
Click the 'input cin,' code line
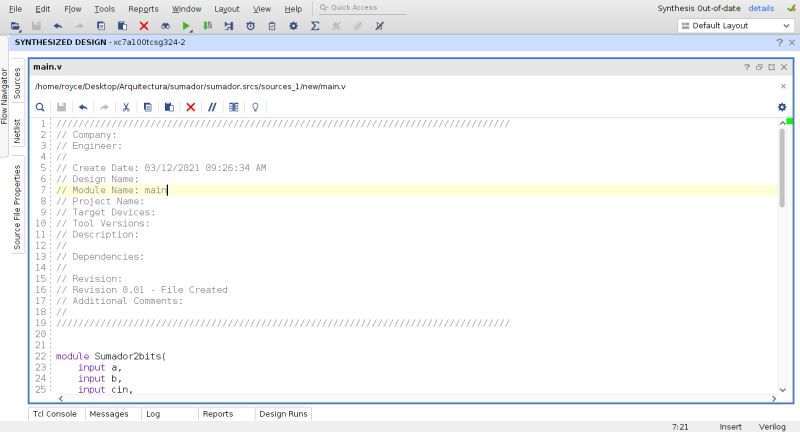(105, 389)
